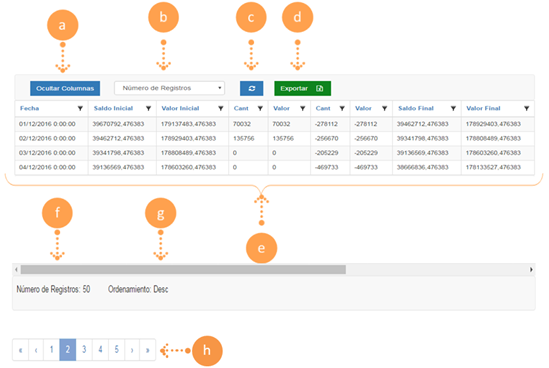Select page 4 in pagination
549x368 pixels.
[x=100, y=349]
